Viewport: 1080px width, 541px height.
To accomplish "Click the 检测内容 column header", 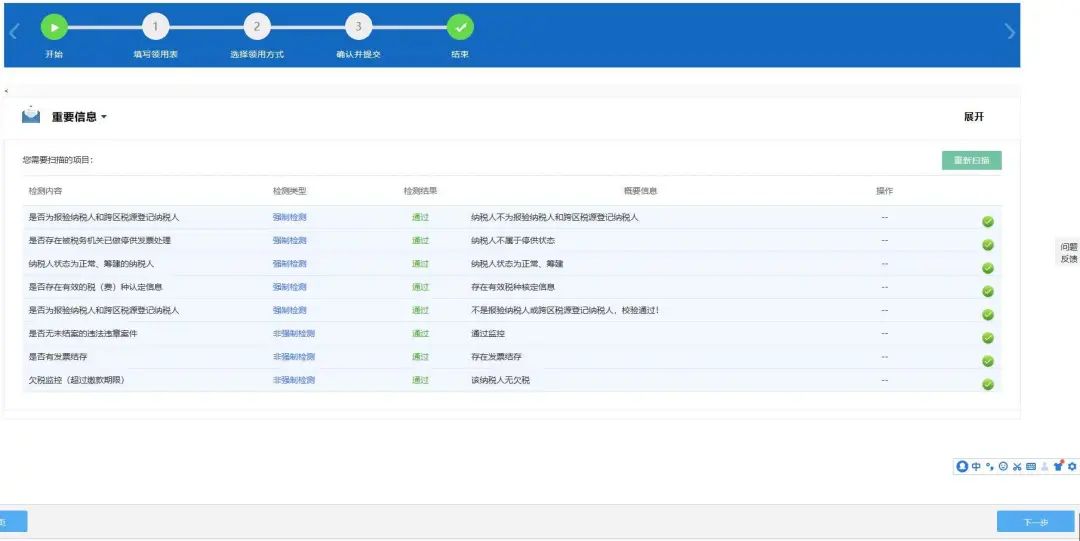I will [45, 191].
